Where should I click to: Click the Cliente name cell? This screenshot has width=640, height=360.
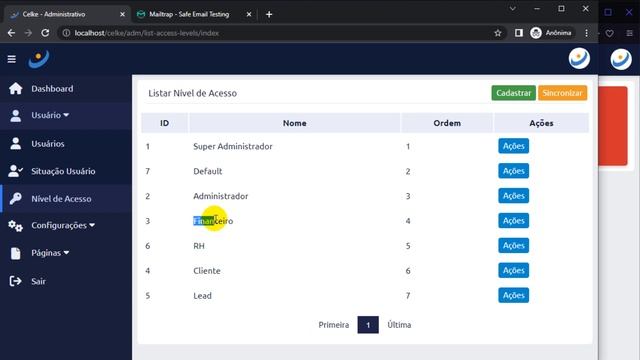click(x=207, y=271)
